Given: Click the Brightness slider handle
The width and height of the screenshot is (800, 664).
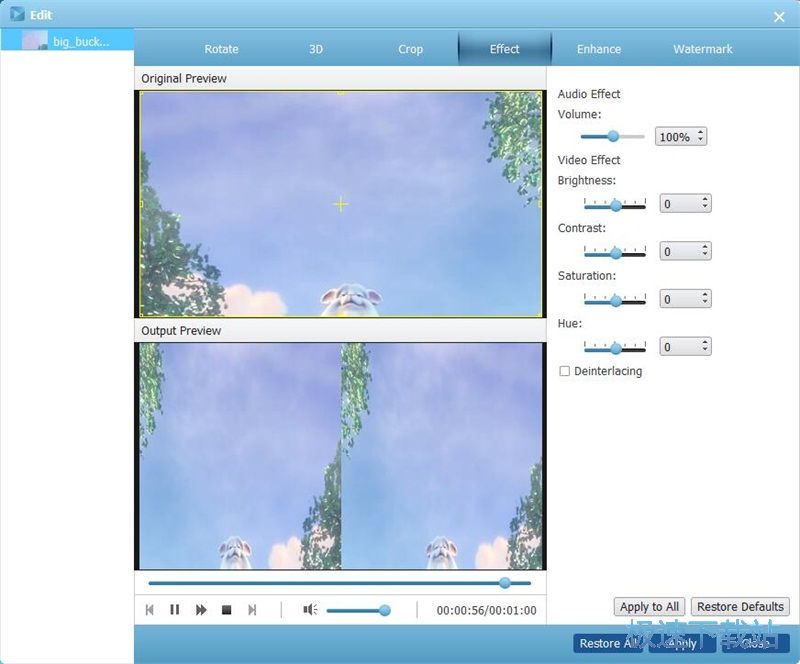Looking at the screenshot, I should tap(616, 205).
